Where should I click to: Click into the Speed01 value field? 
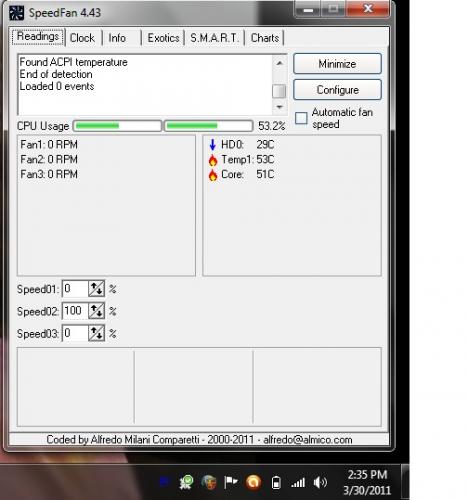(75, 289)
